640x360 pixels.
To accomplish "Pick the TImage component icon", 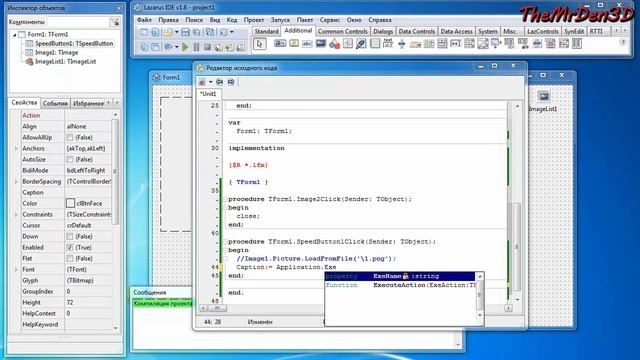I will click(321, 43).
